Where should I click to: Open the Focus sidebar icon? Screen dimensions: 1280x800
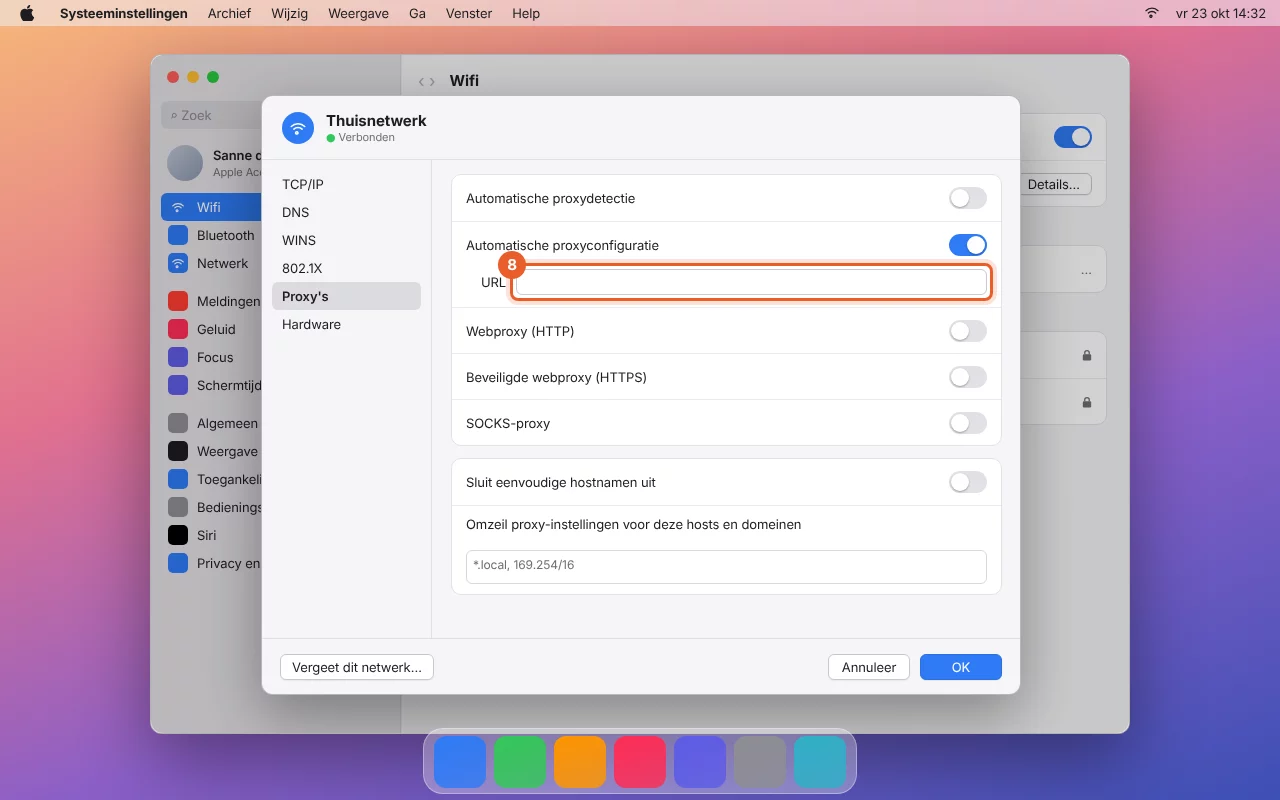point(178,357)
